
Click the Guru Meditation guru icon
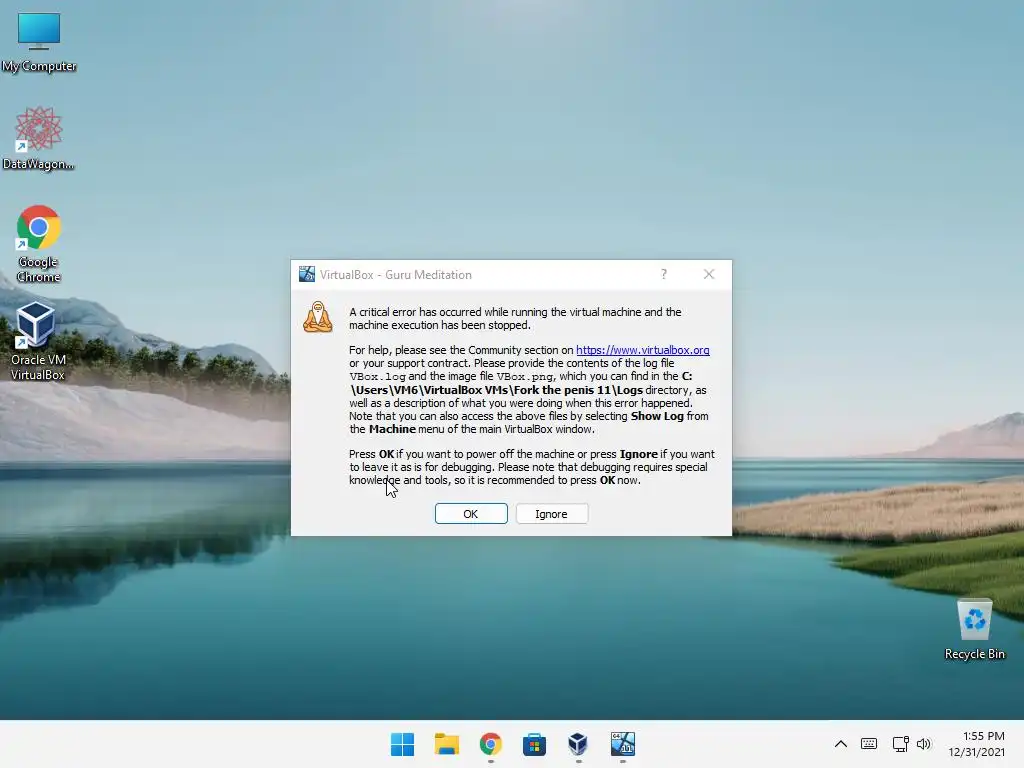click(x=317, y=317)
